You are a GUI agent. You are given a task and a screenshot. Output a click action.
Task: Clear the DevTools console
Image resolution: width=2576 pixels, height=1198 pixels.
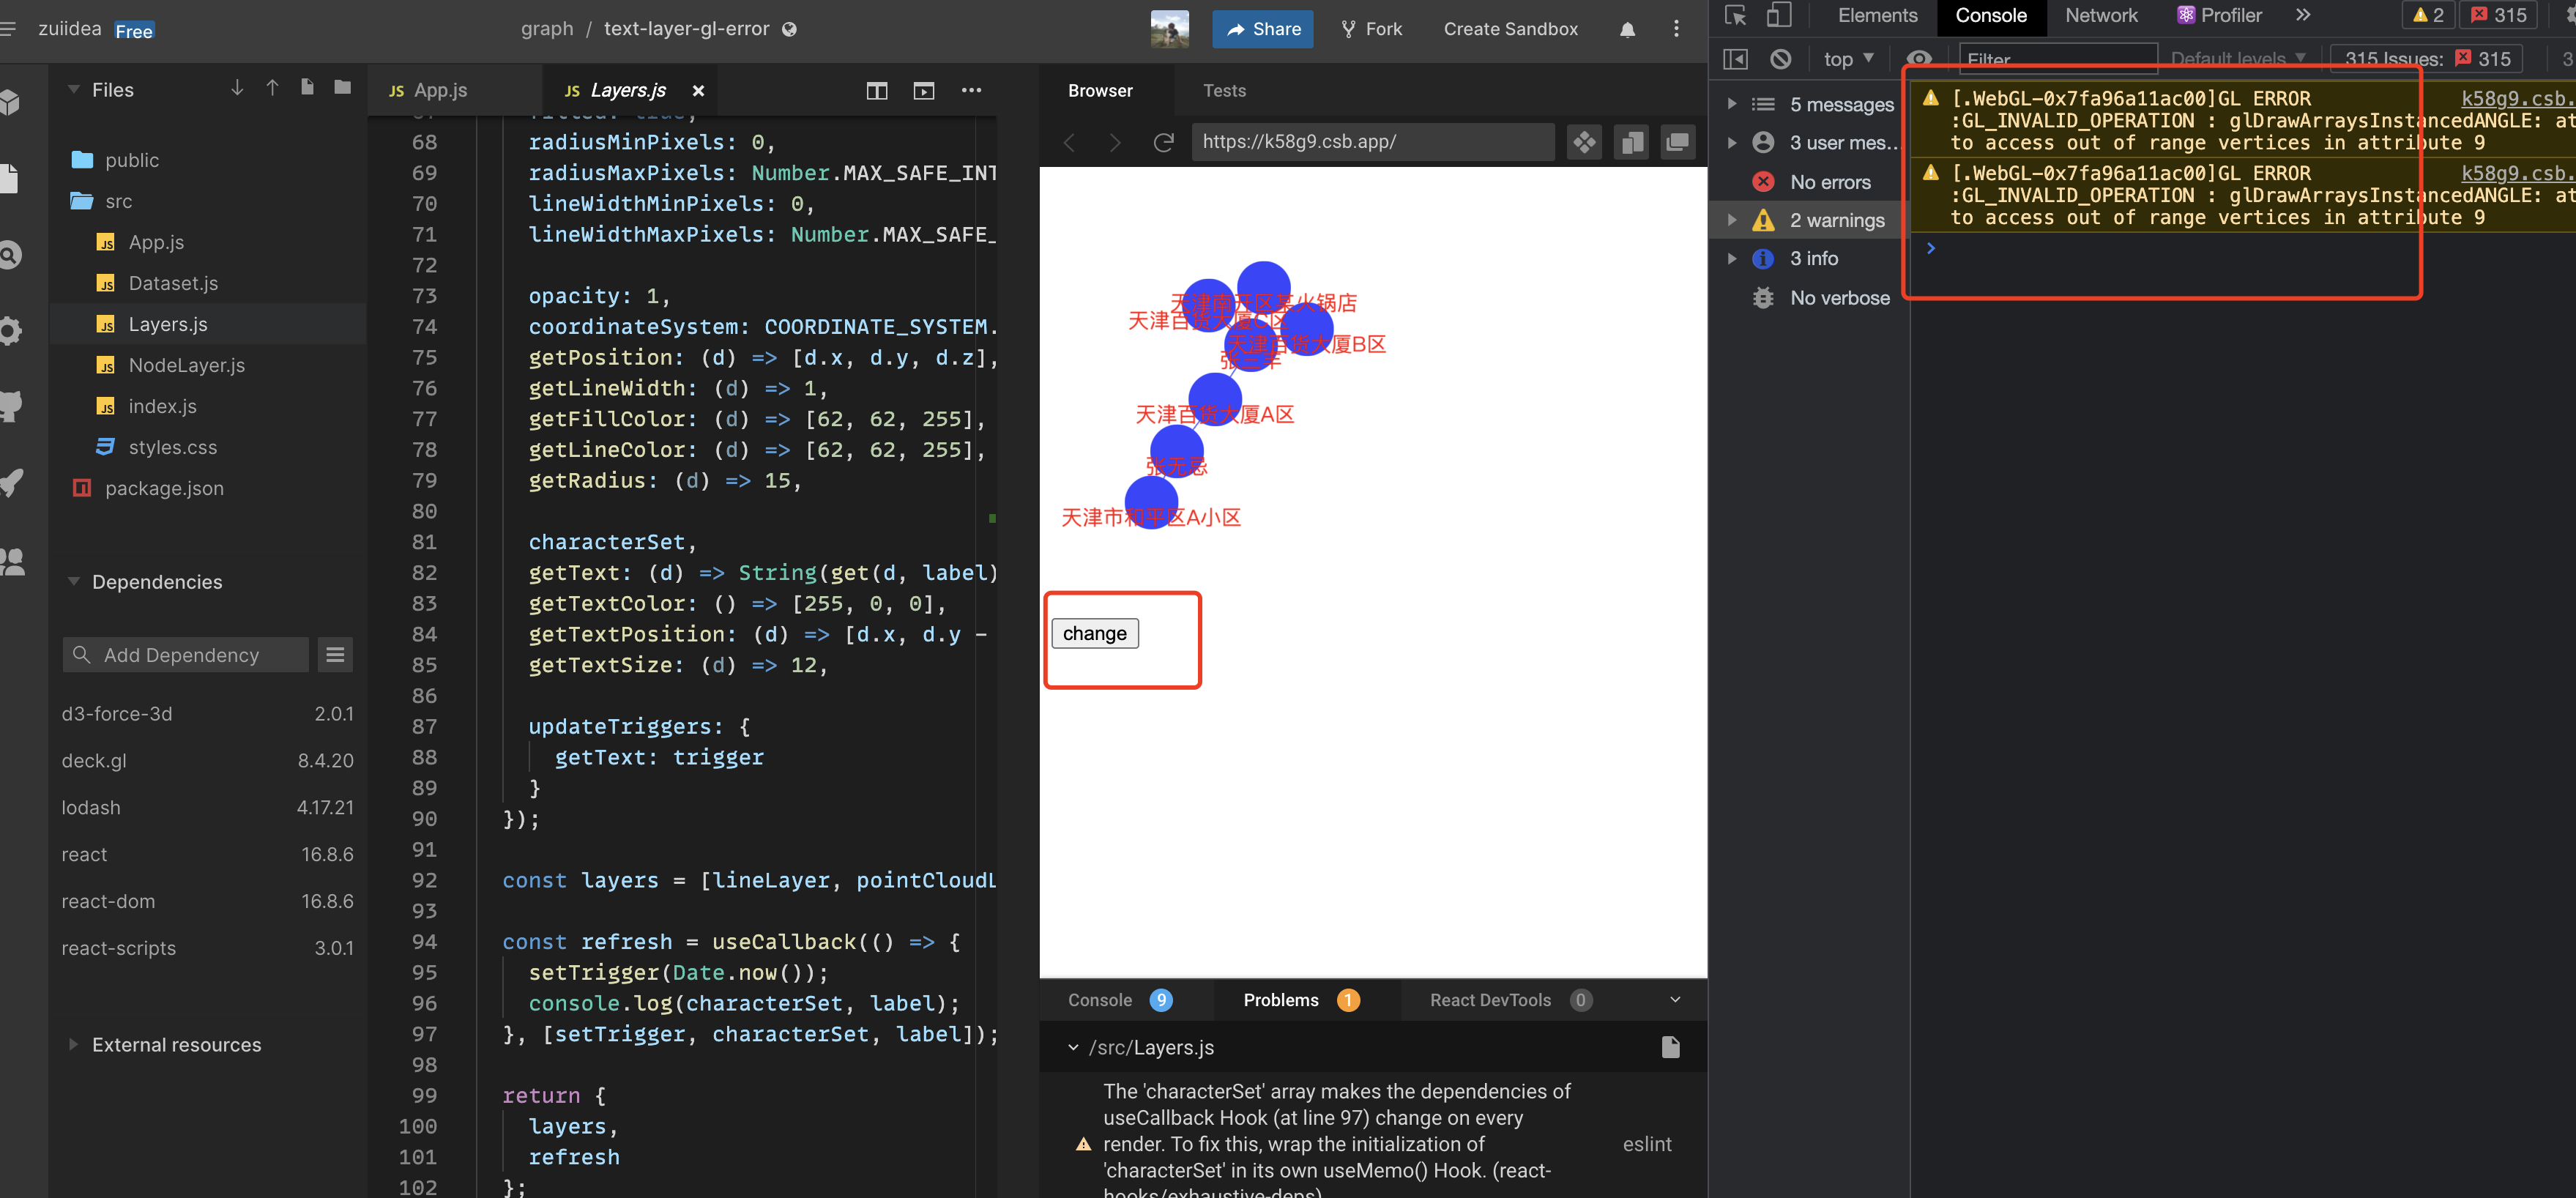coord(1780,59)
